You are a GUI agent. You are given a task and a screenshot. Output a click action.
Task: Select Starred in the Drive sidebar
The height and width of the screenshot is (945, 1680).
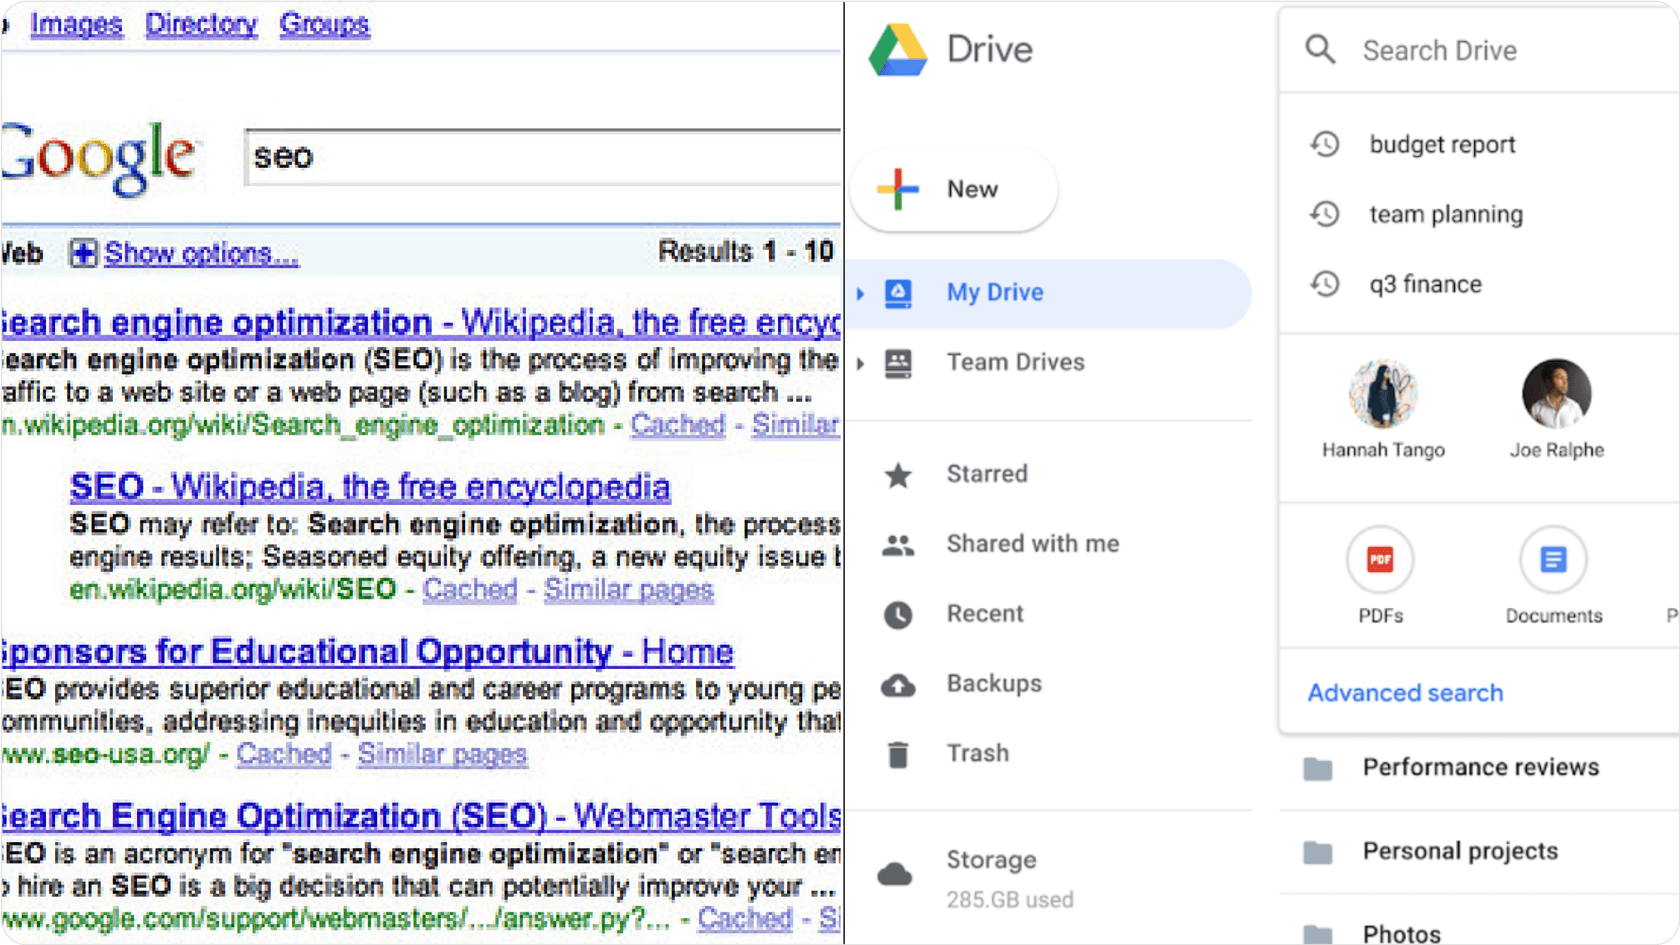986,474
